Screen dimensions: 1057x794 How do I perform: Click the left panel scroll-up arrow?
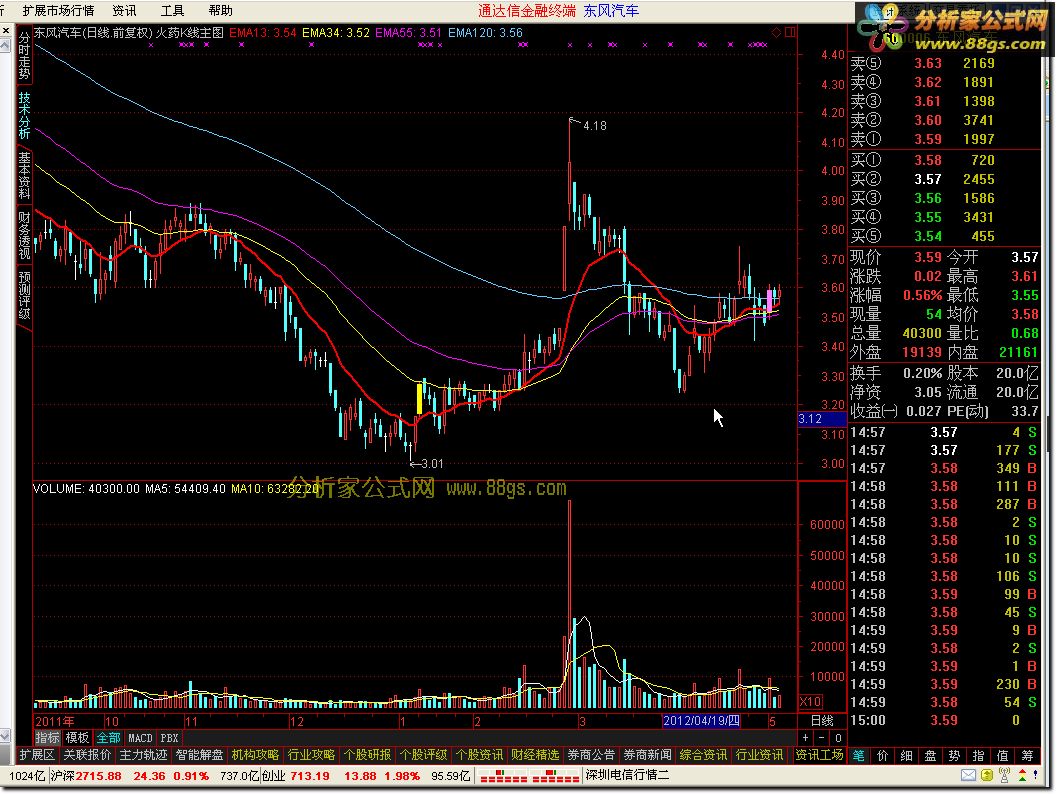coord(5,44)
